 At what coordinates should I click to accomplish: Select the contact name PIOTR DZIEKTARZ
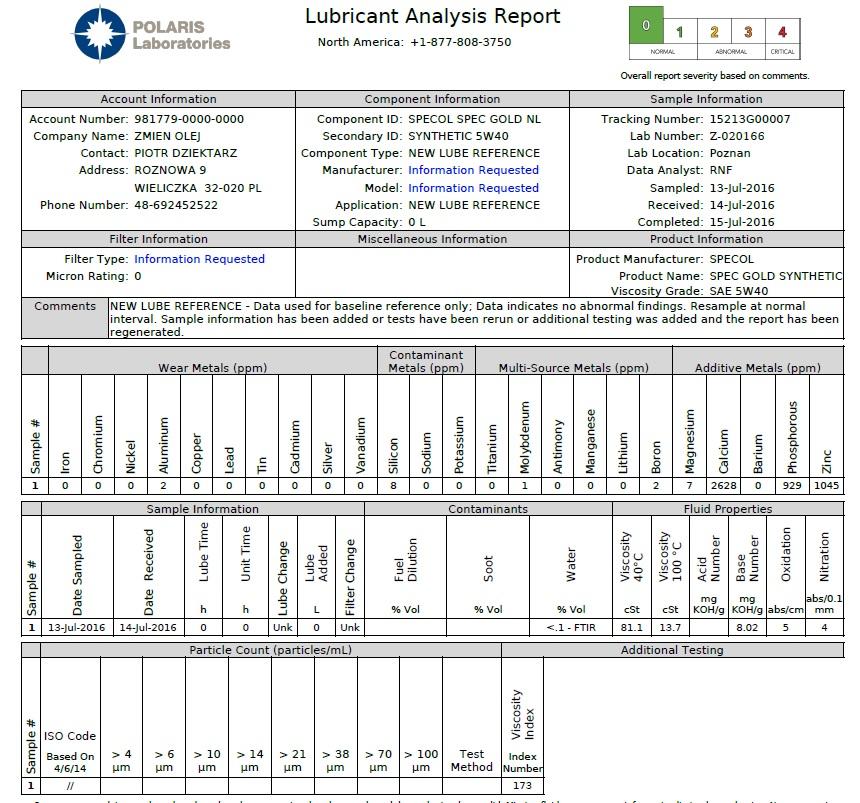click(x=186, y=153)
